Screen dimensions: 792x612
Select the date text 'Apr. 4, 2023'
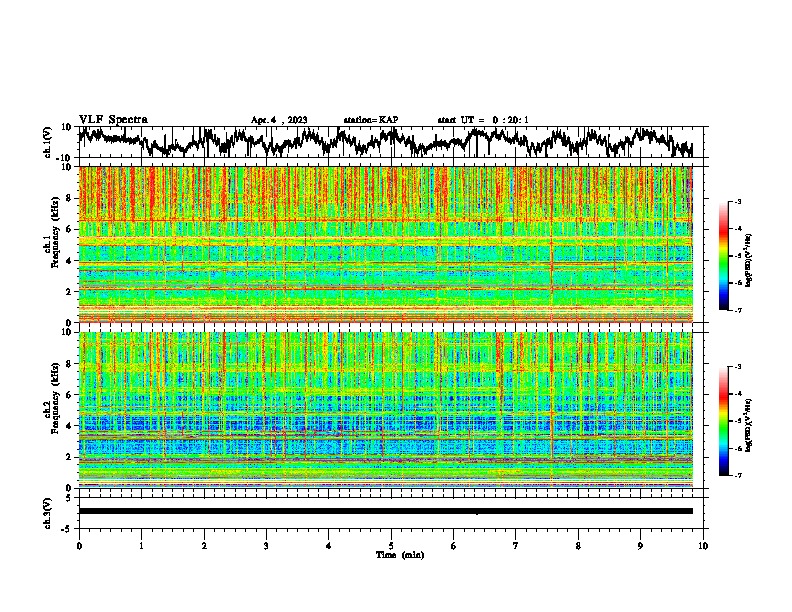pos(279,120)
